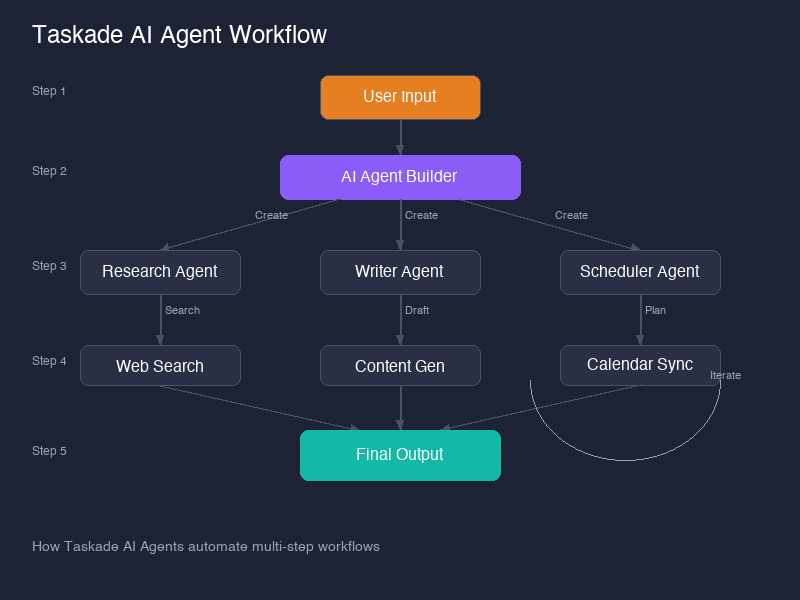The image size is (800, 600).
Task: Select the Final Output node
Action: point(400,455)
